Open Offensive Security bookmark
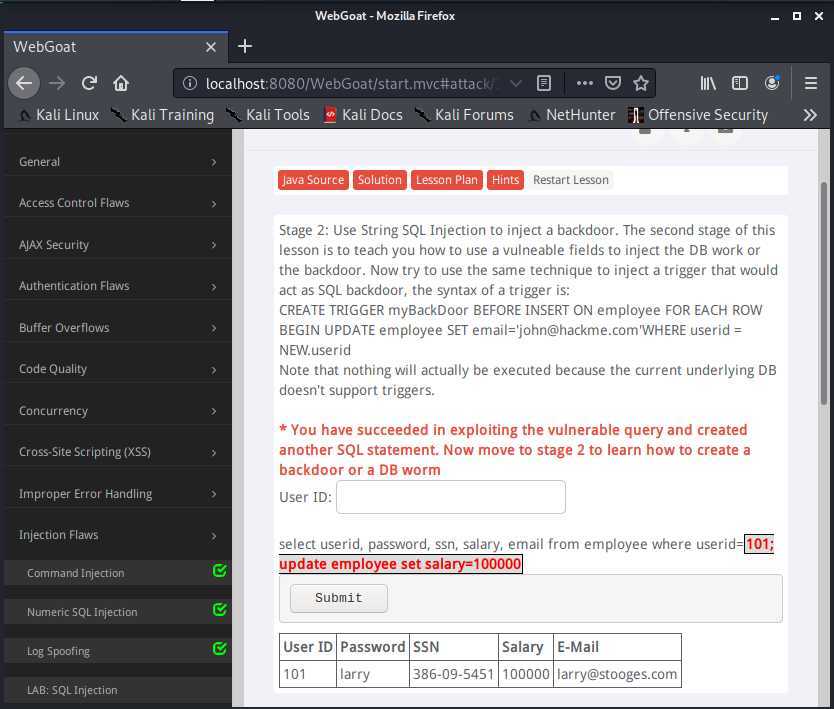The width and height of the screenshot is (834, 709). [698, 115]
